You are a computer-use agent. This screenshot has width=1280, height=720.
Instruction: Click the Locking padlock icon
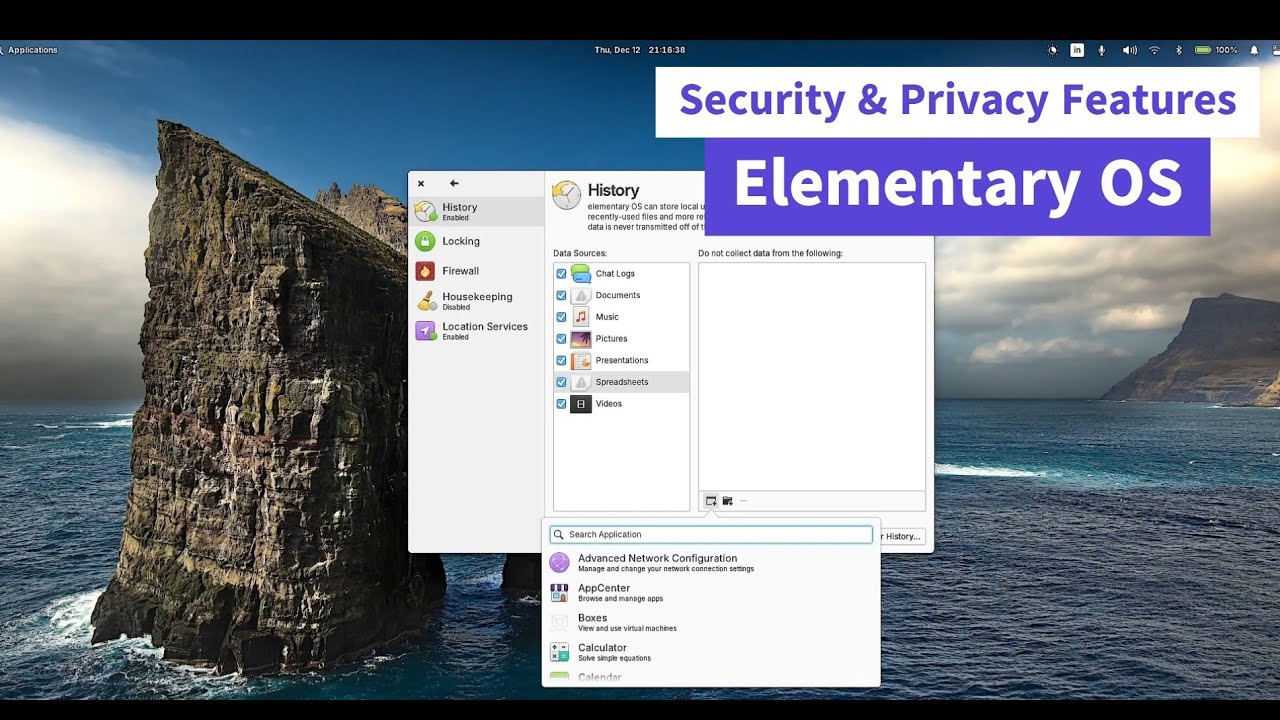[425, 241]
